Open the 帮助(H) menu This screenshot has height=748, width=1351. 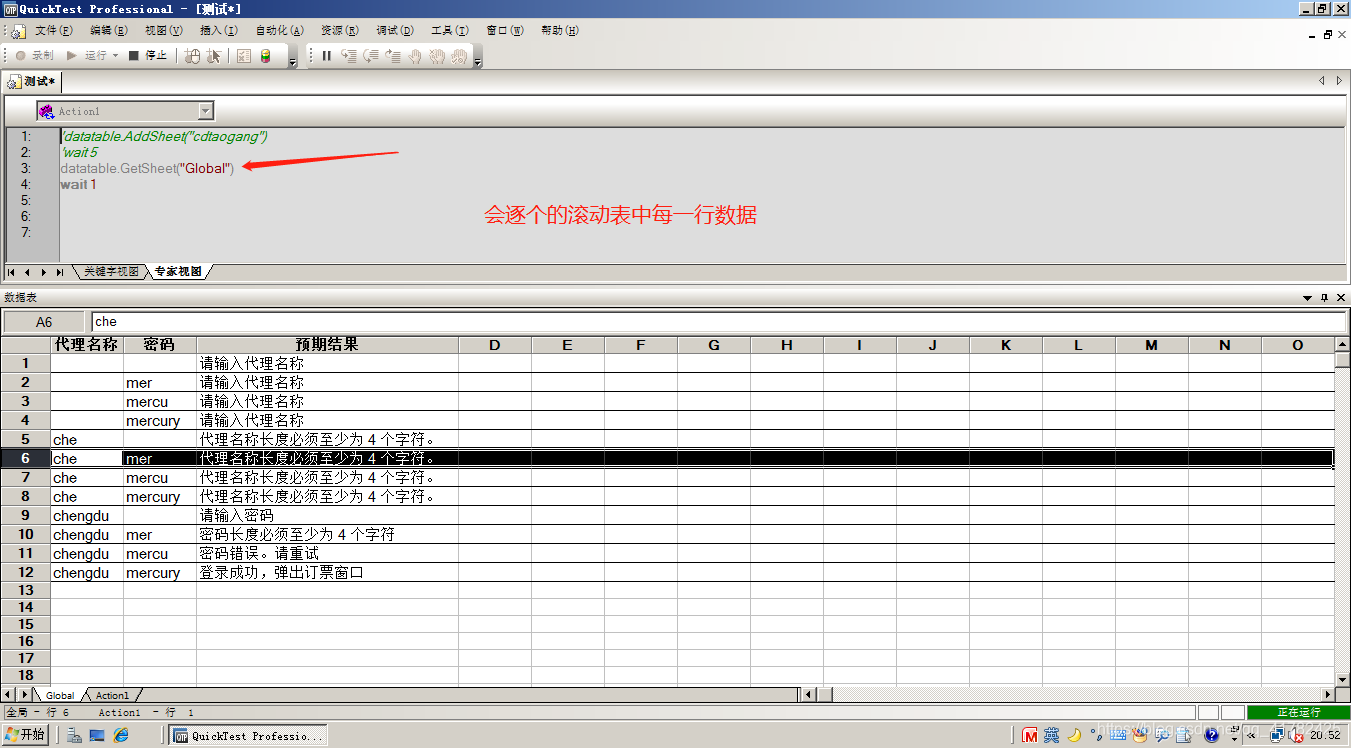(x=559, y=31)
